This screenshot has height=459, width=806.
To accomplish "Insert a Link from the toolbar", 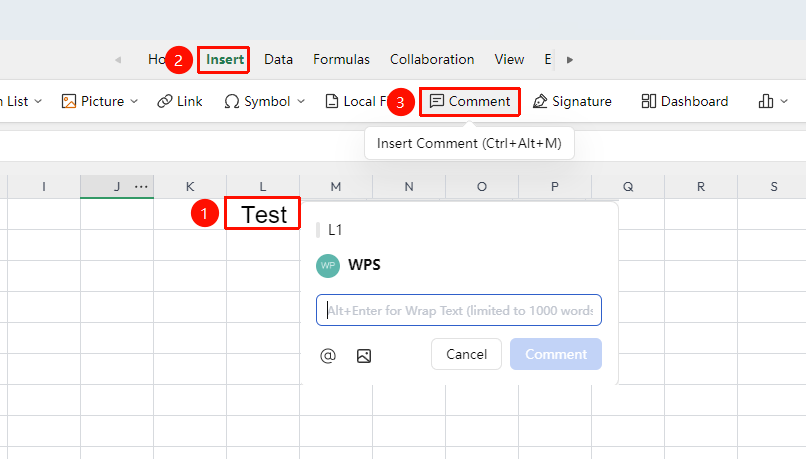I will (180, 101).
